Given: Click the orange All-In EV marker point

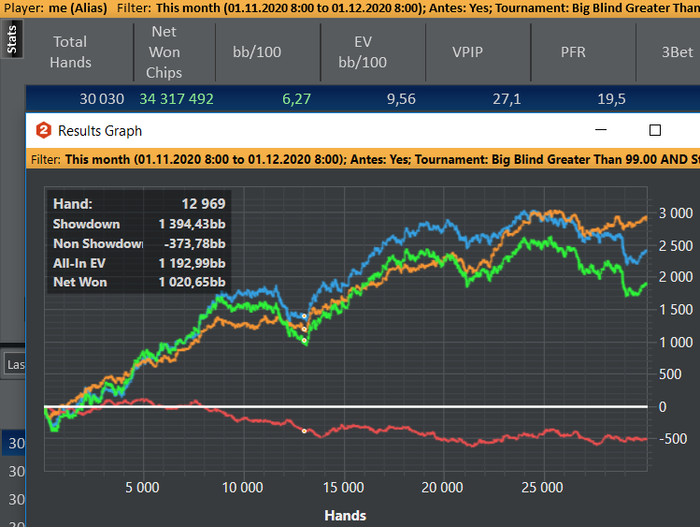Looking at the screenshot, I should pyautogui.click(x=304, y=329).
